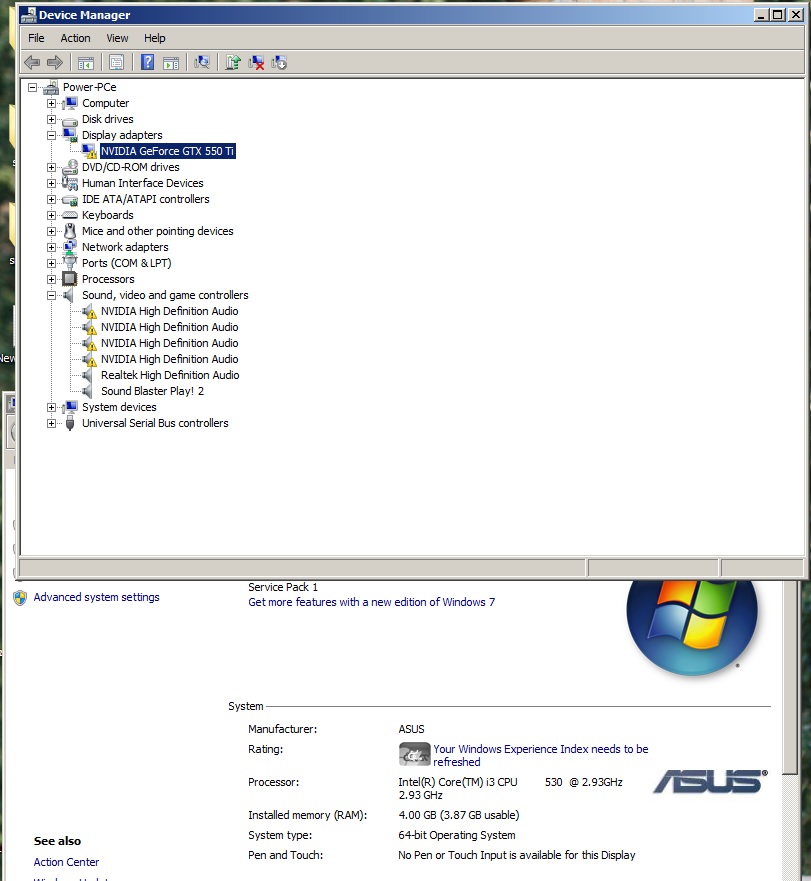Expand the Disk drives category
811x881 pixels.
pyautogui.click(x=52, y=119)
